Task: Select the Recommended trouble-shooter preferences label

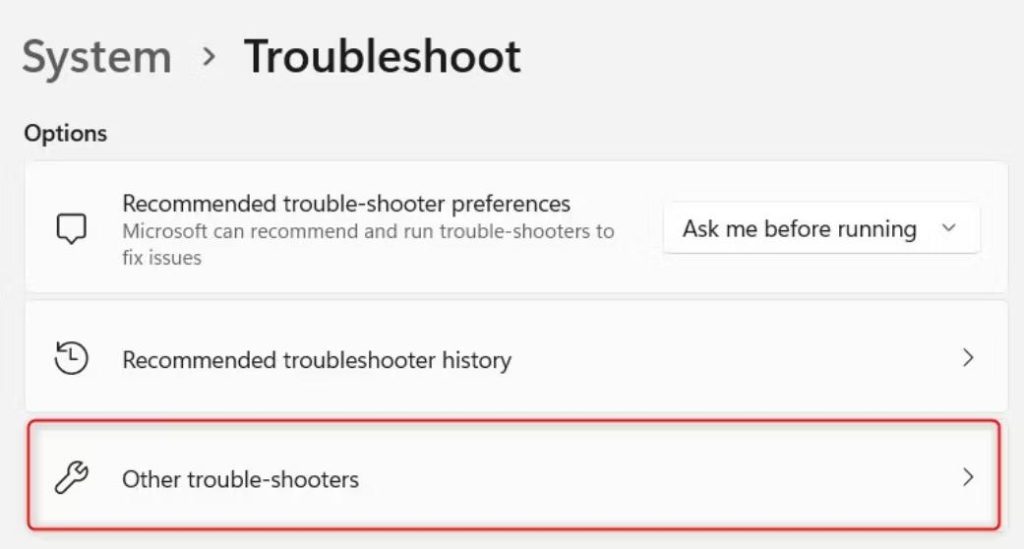Action: click(x=346, y=204)
